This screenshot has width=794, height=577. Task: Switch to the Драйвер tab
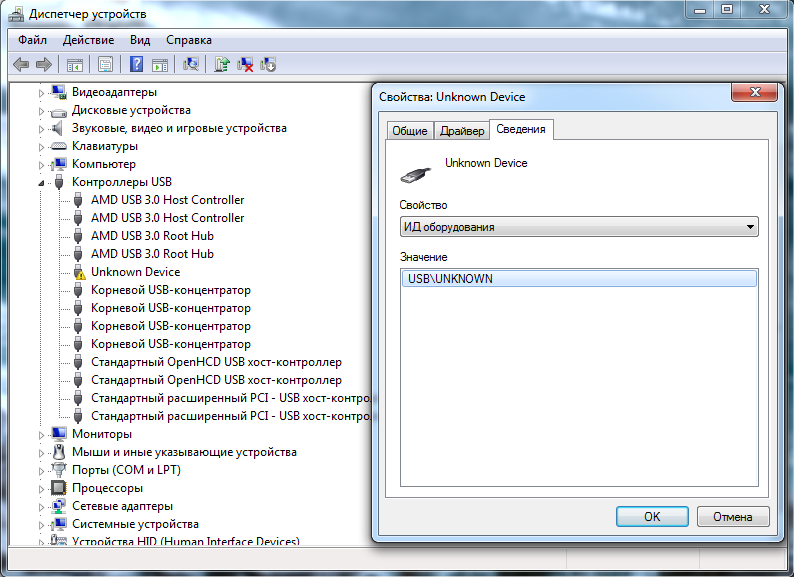462,131
